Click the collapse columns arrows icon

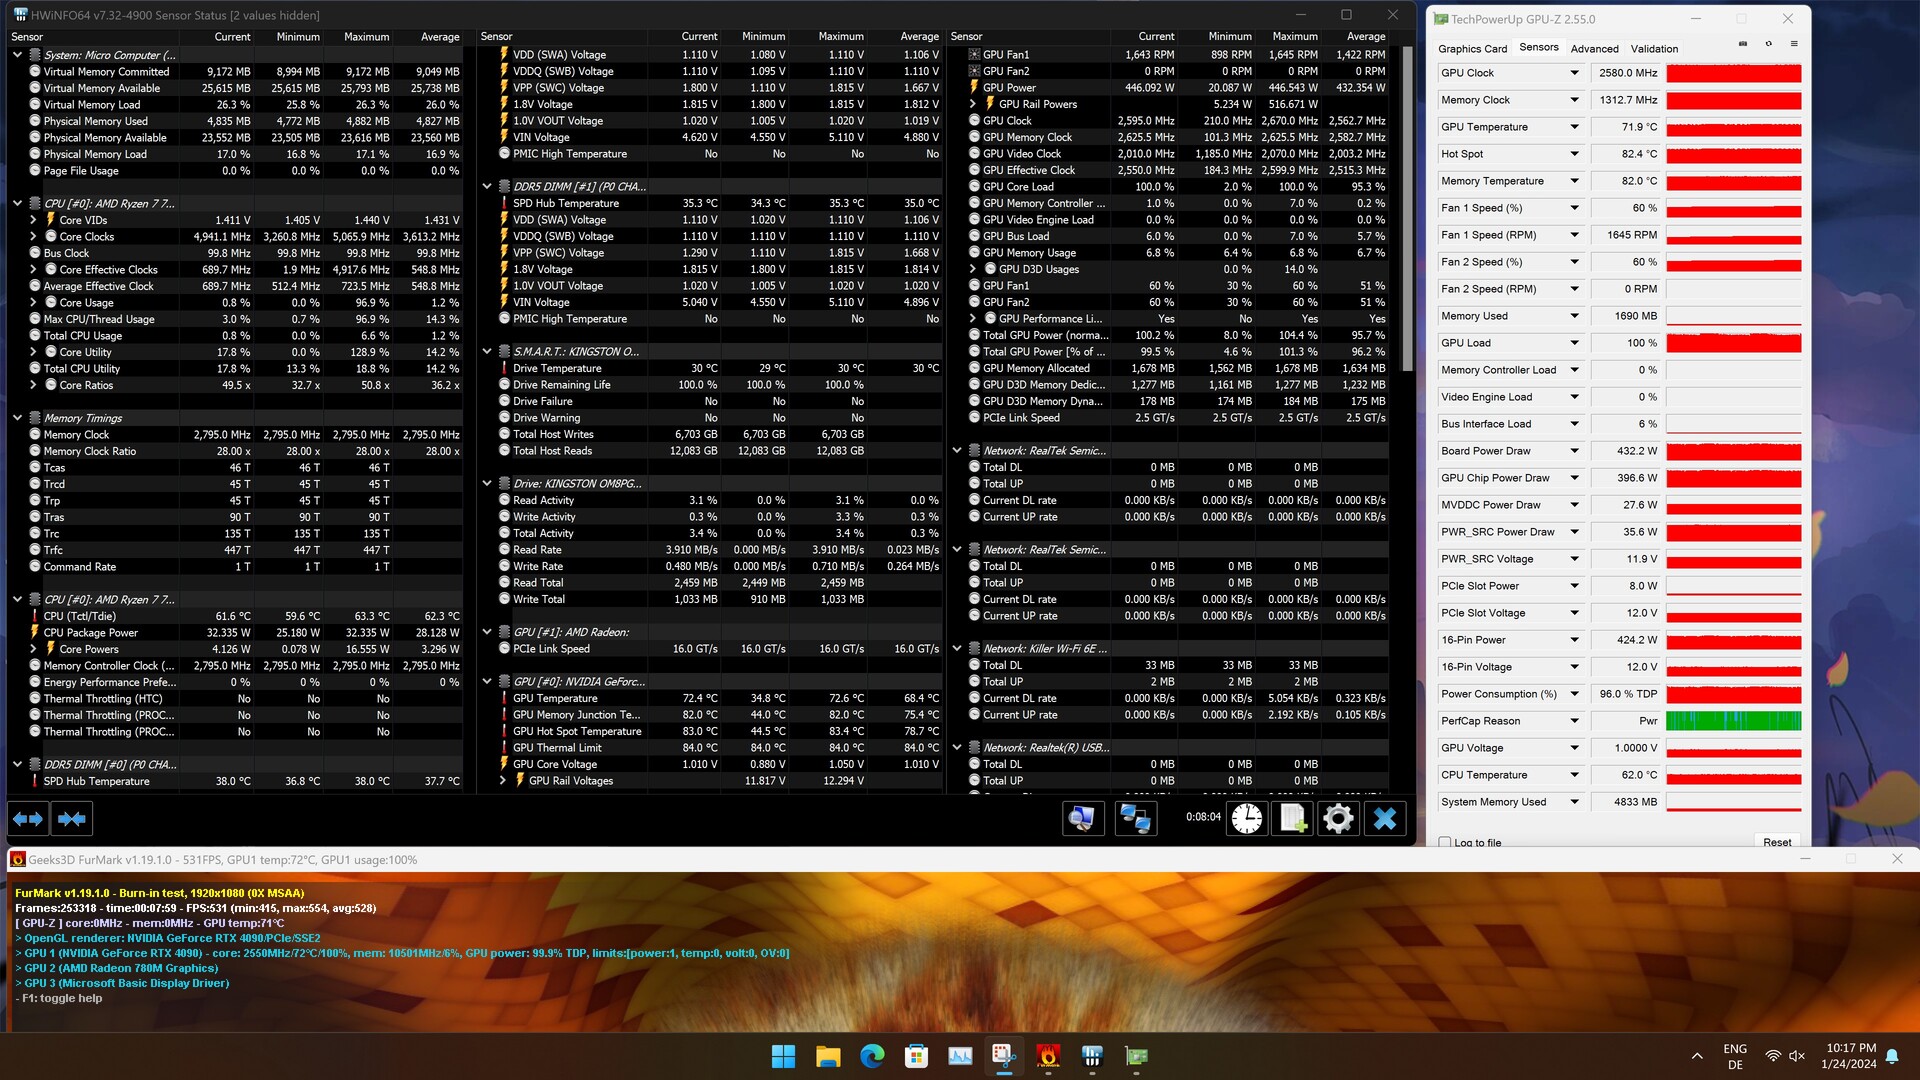click(x=72, y=819)
